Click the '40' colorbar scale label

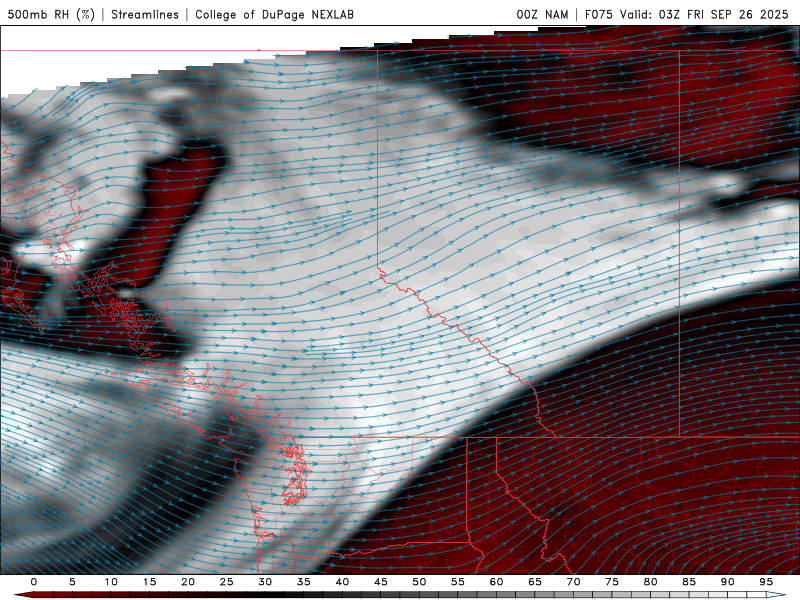[x=342, y=582]
